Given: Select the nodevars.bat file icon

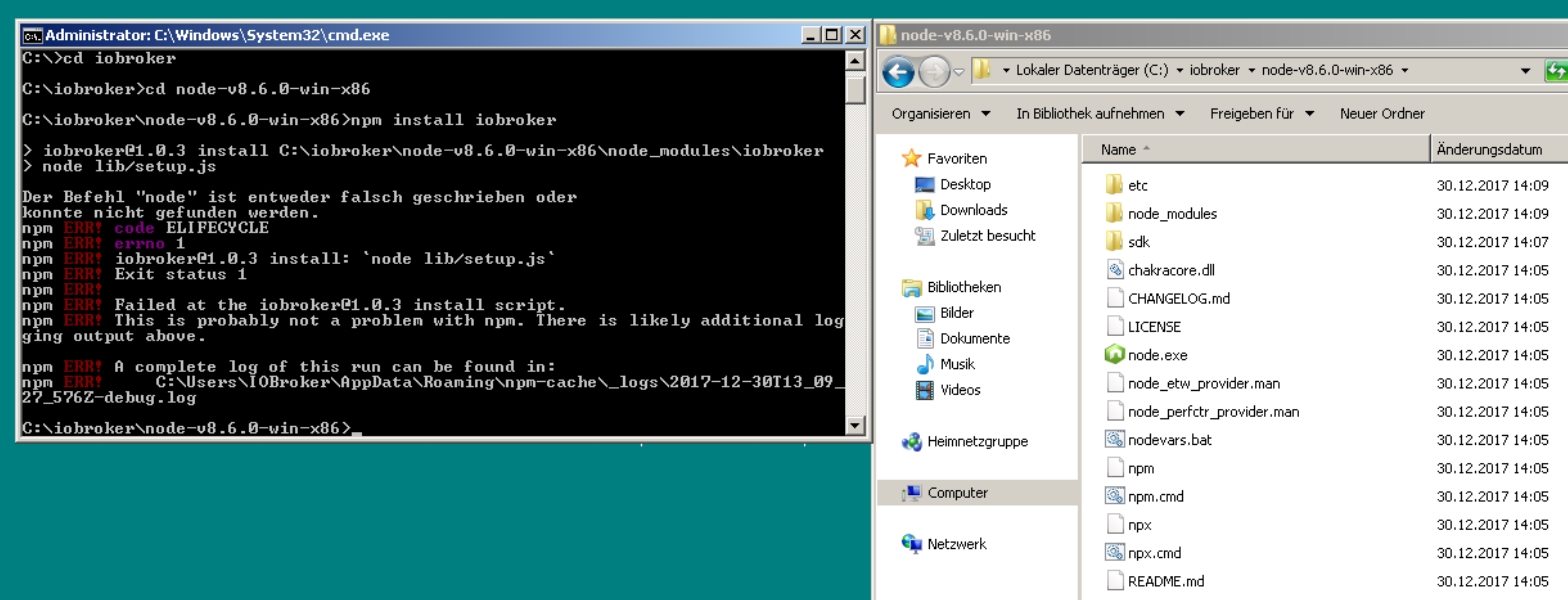Looking at the screenshot, I should [1115, 439].
